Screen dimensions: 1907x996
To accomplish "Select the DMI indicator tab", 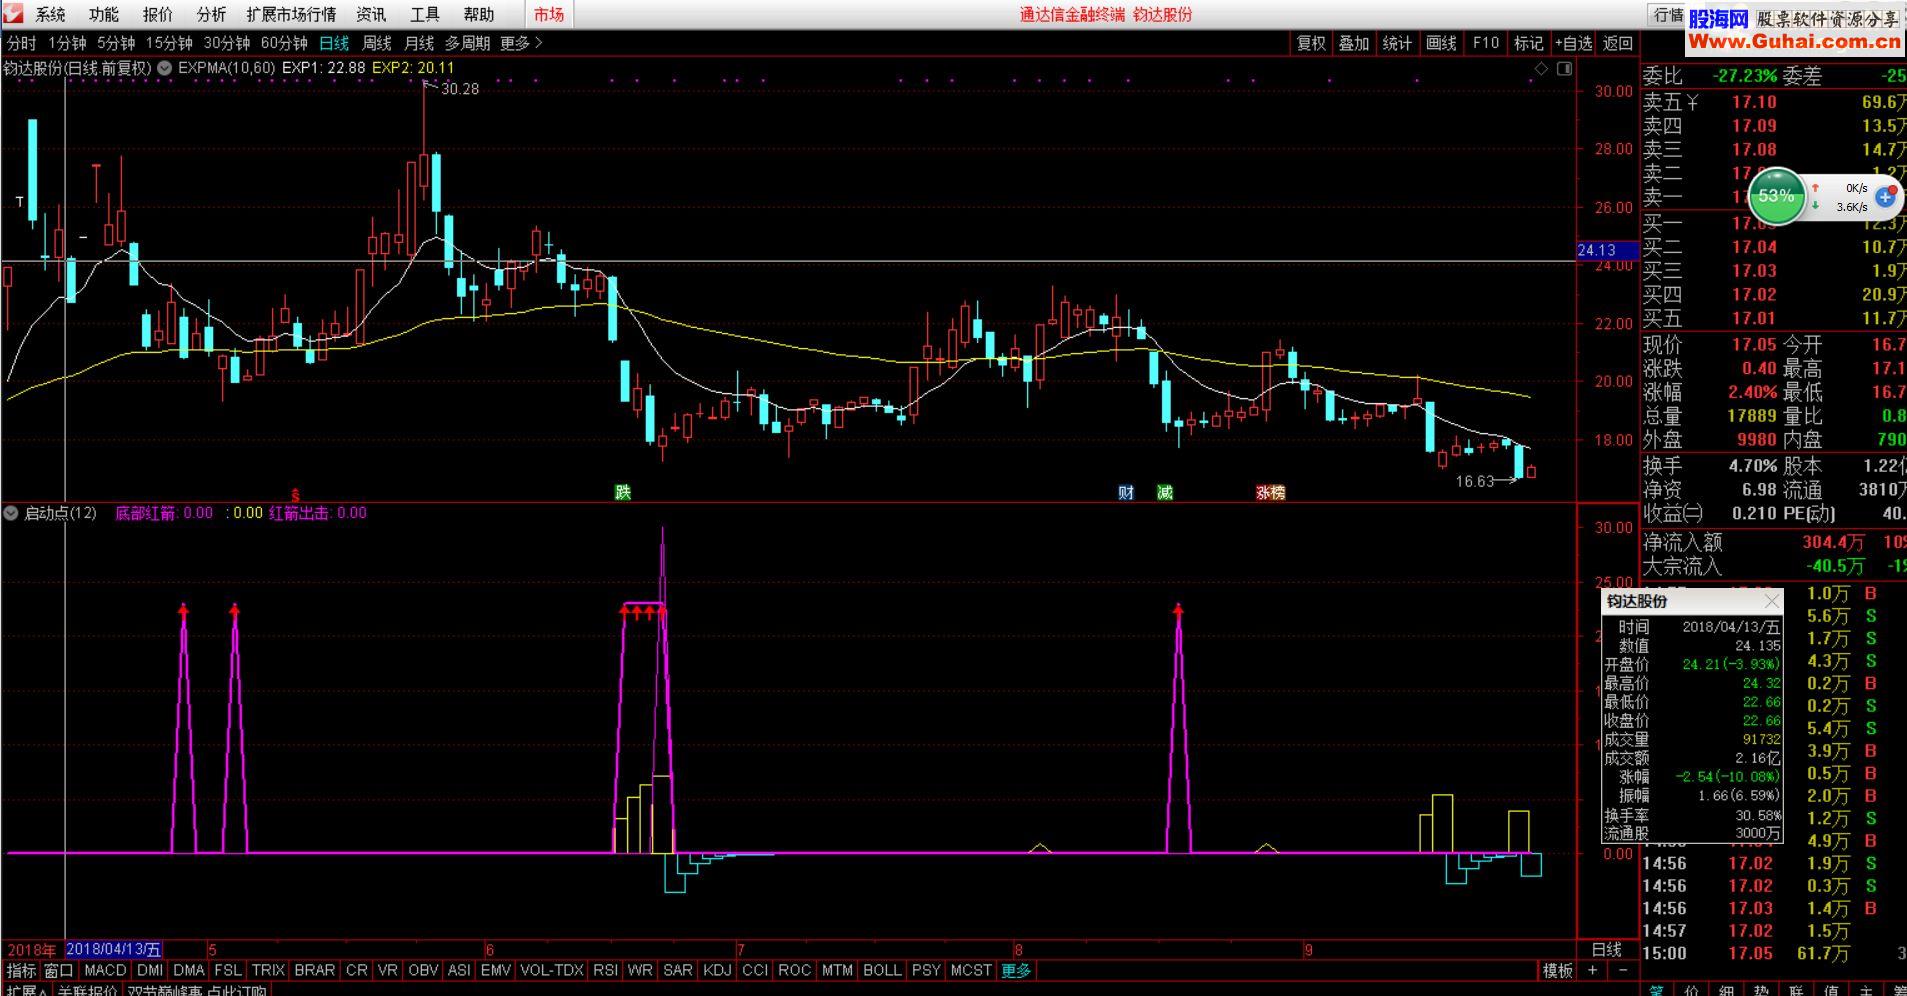I will pos(150,970).
